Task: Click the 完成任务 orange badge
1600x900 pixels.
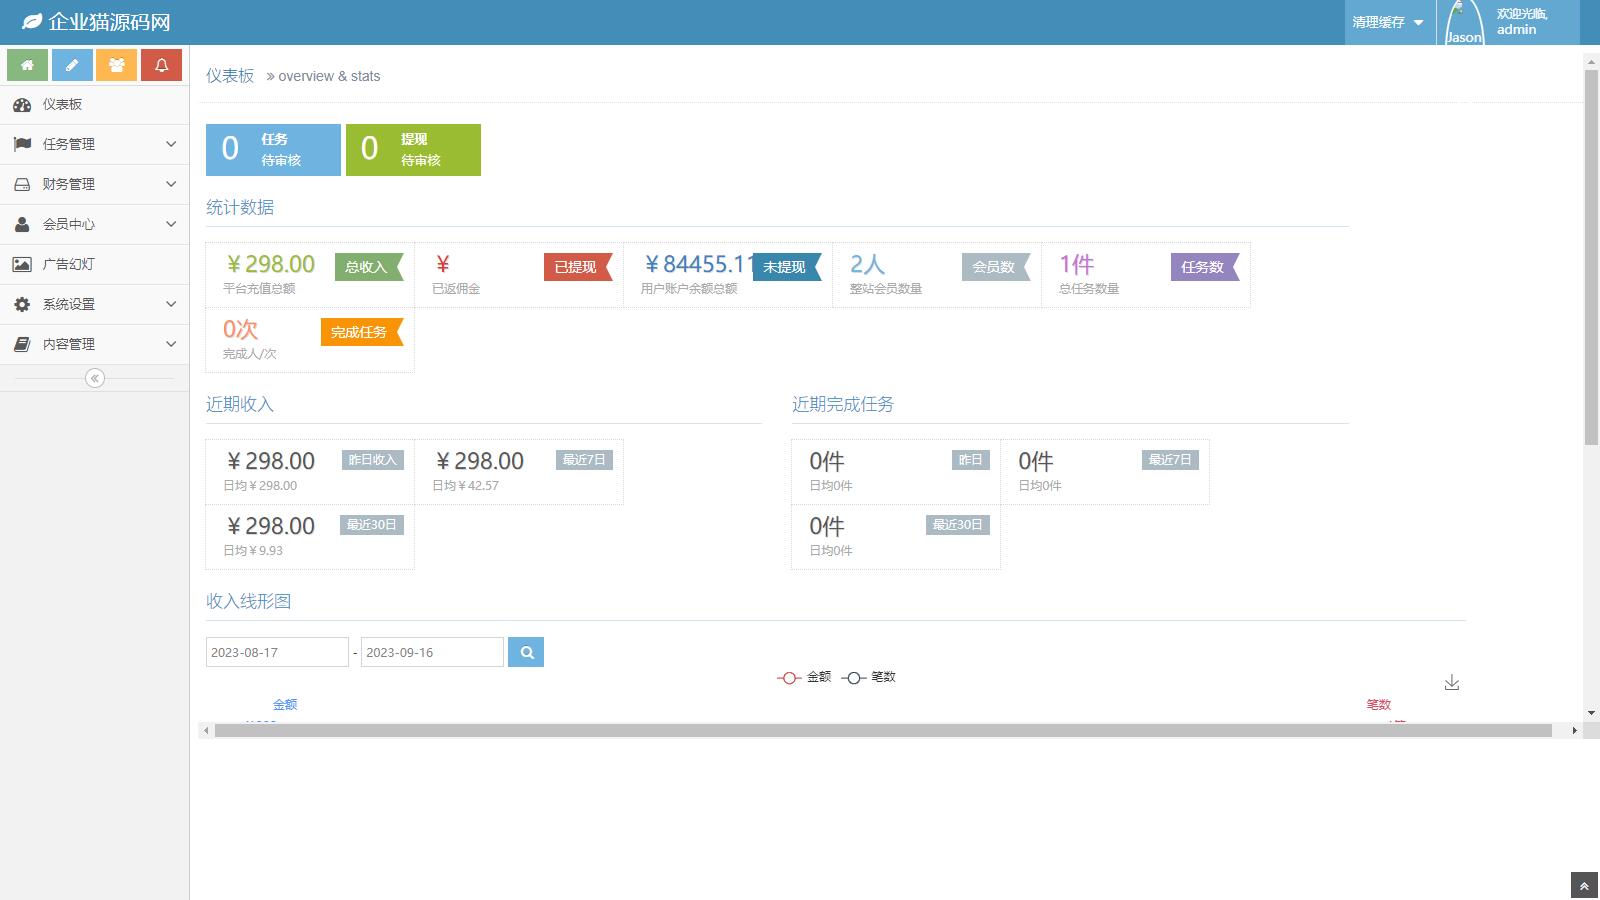Action: [x=362, y=332]
